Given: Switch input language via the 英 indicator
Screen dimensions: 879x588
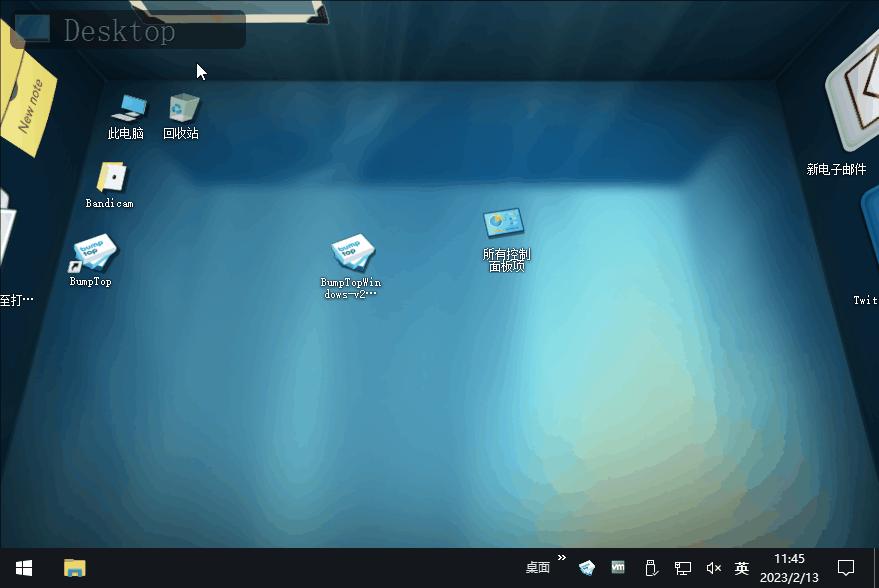Looking at the screenshot, I should pos(741,568).
